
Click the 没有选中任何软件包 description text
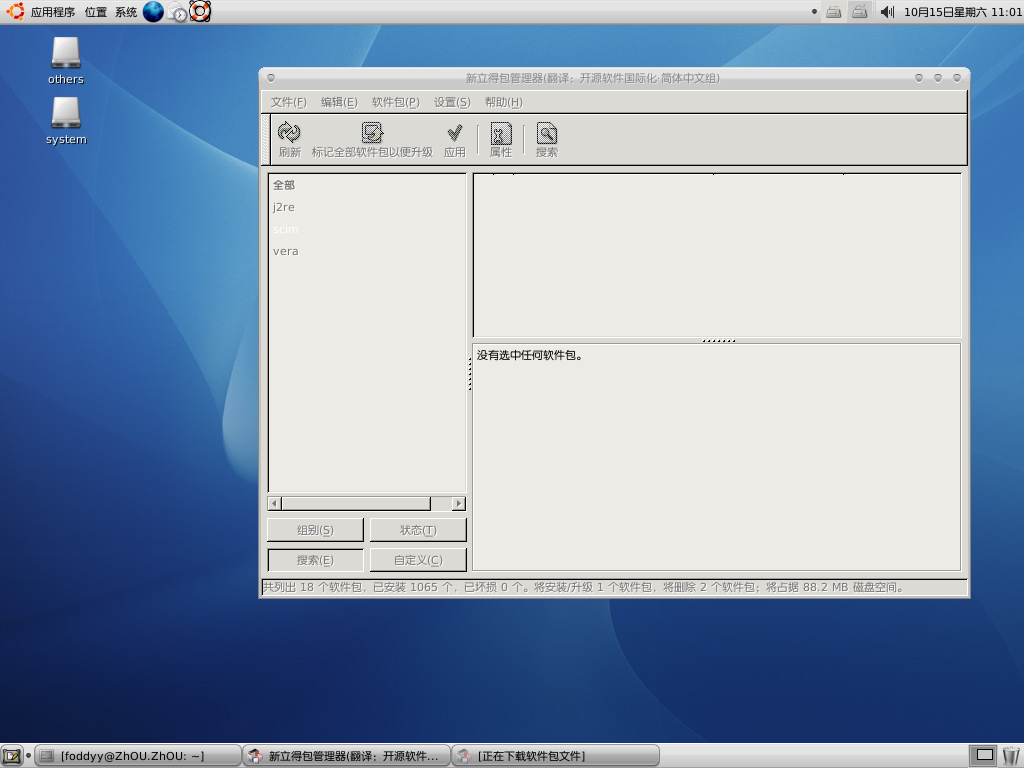pyautogui.click(x=530, y=355)
